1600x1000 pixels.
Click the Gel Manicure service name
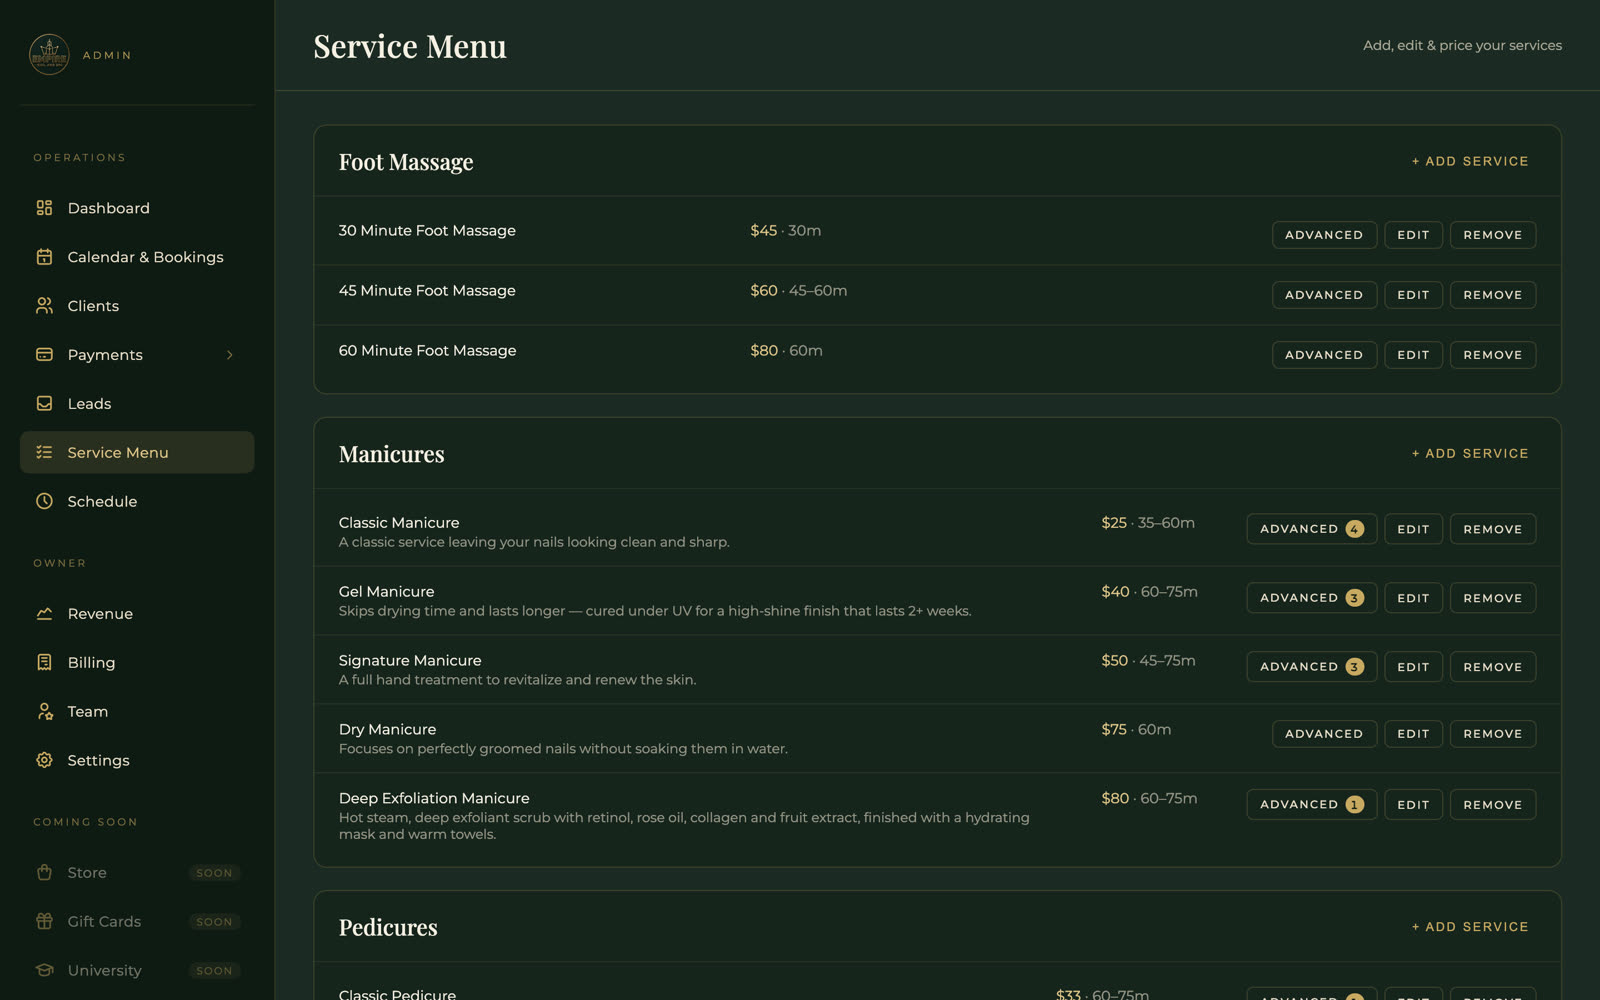click(x=386, y=592)
